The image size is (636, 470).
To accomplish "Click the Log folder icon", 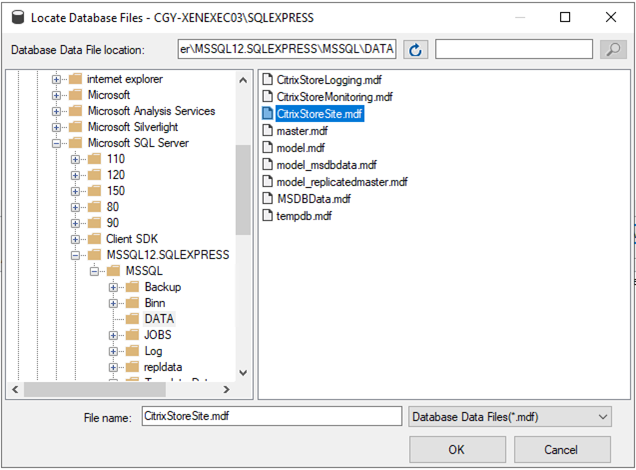I will (132, 351).
